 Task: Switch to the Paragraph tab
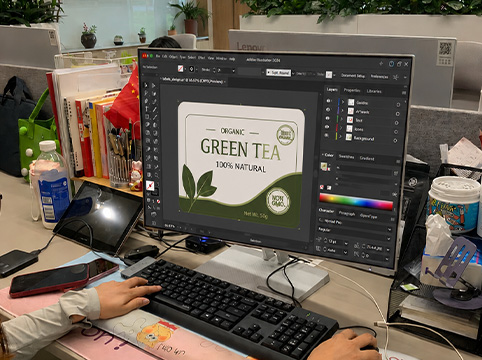347,214
